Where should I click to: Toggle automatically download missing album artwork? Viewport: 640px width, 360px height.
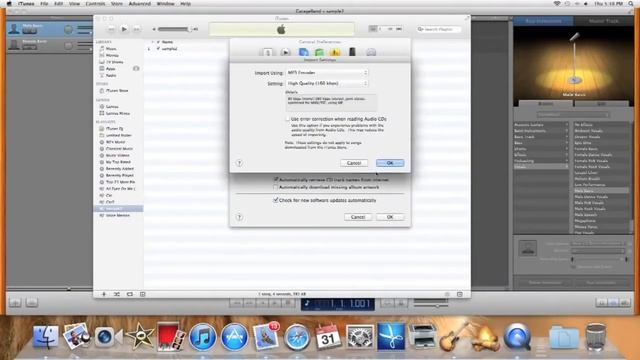coord(276,187)
